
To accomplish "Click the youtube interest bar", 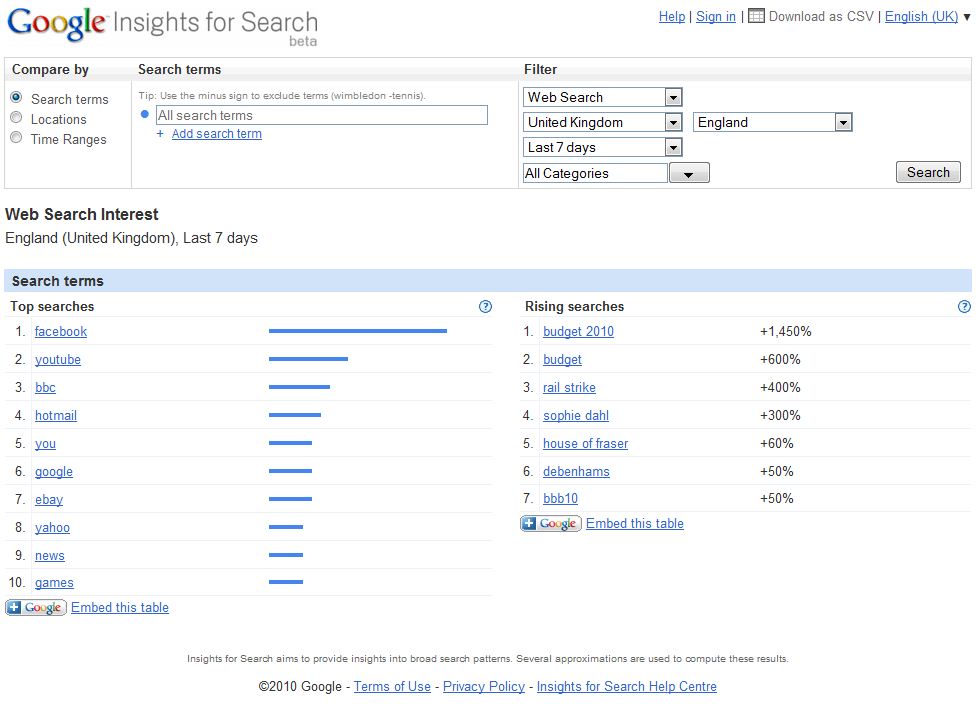I will (x=308, y=359).
